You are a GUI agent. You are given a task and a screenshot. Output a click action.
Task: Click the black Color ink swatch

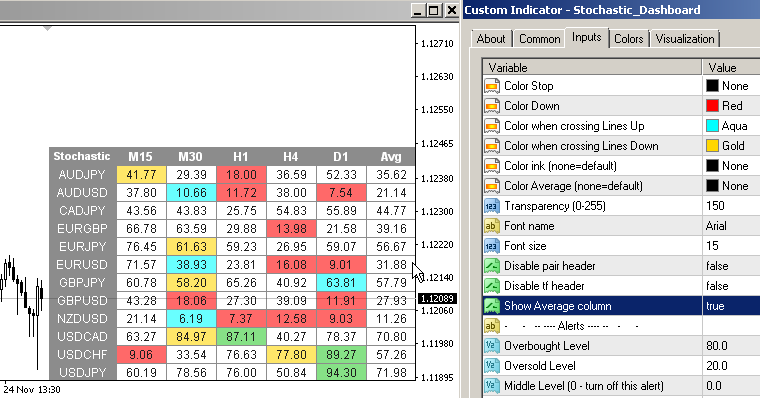[712, 166]
